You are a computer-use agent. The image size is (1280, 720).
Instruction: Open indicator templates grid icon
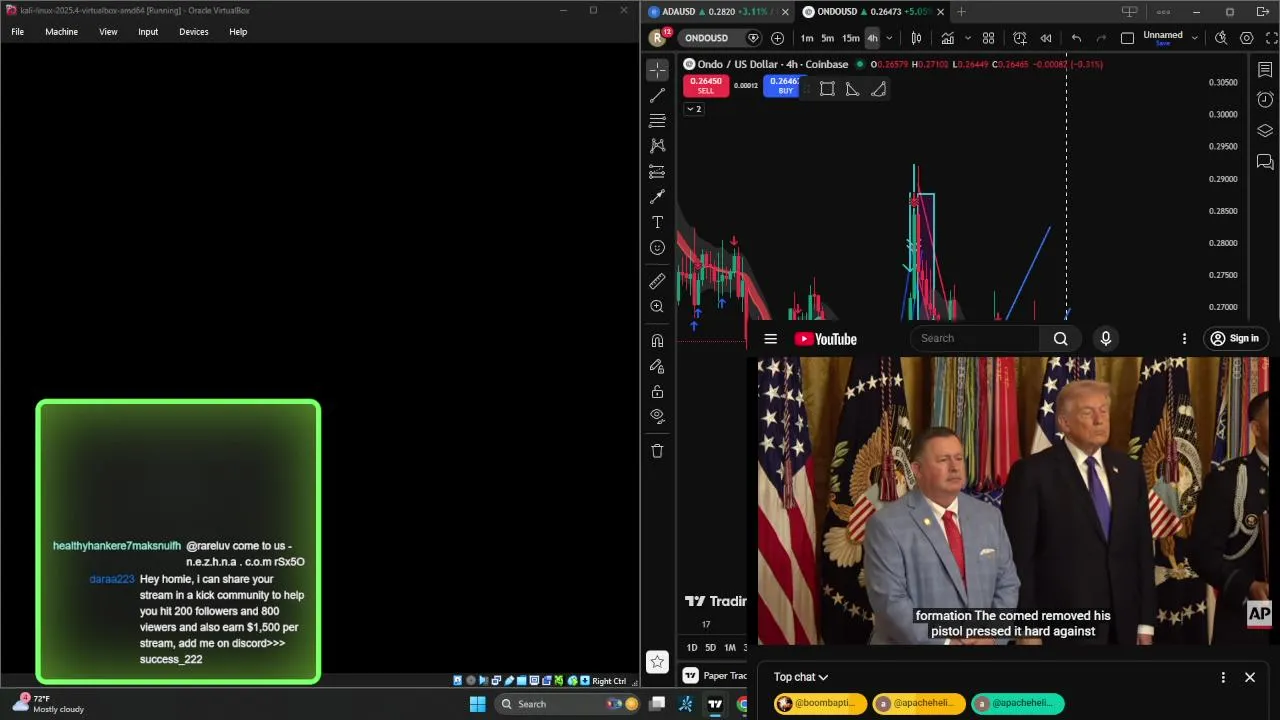988,38
